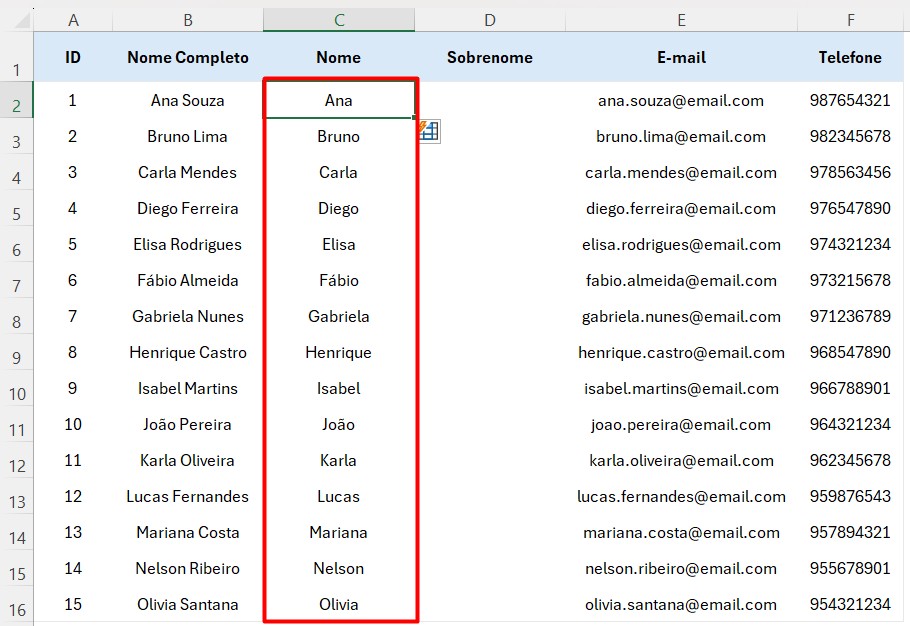The image size is (910, 626).
Task: Select cell containing 'Fábio Almeida'
Action: click(188, 280)
